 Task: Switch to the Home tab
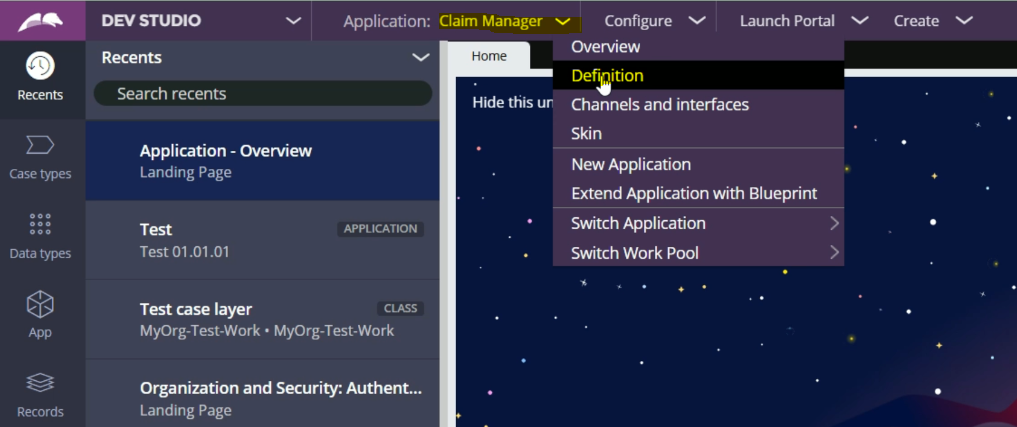click(x=489, y=56)
